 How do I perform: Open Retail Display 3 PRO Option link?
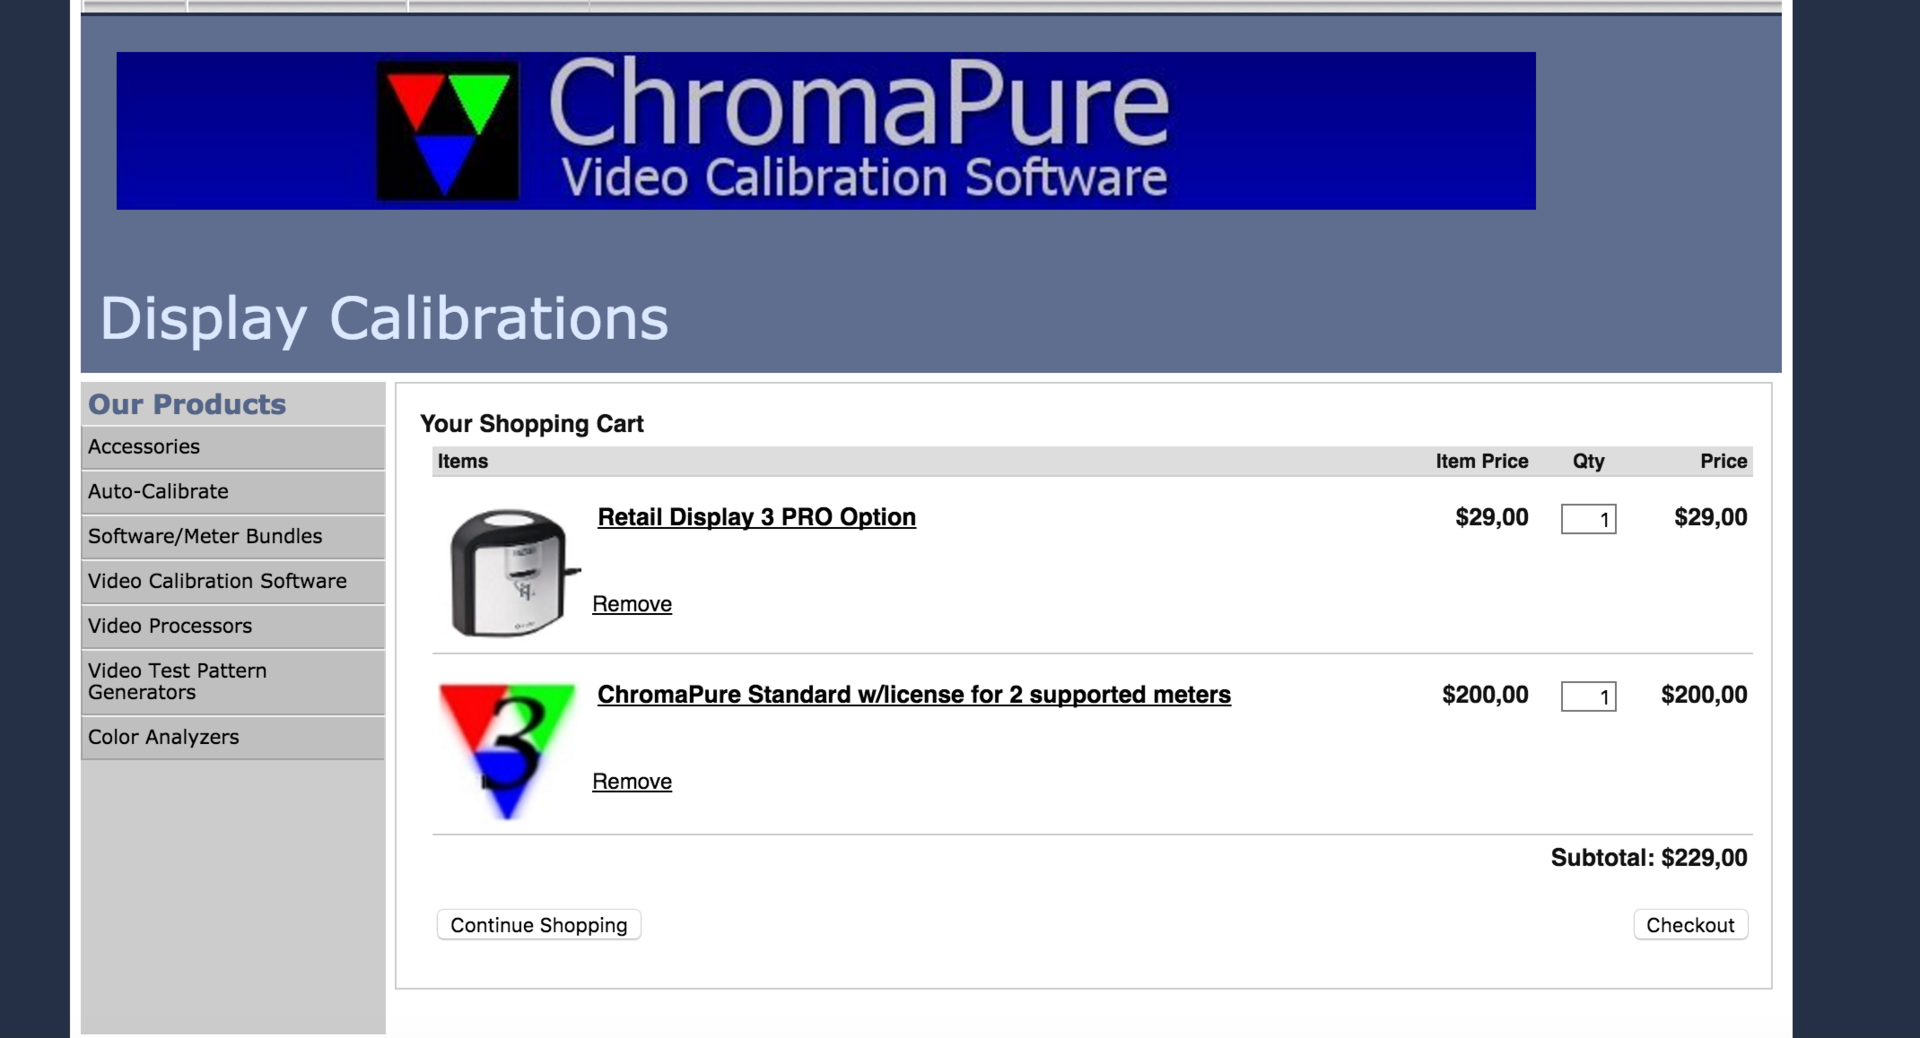[x=756, y=517]
